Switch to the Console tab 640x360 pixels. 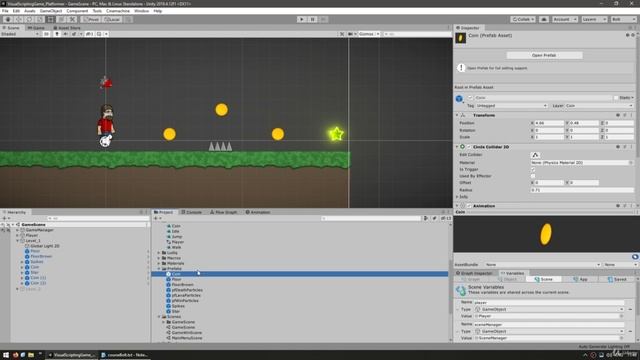click(191, 212)
